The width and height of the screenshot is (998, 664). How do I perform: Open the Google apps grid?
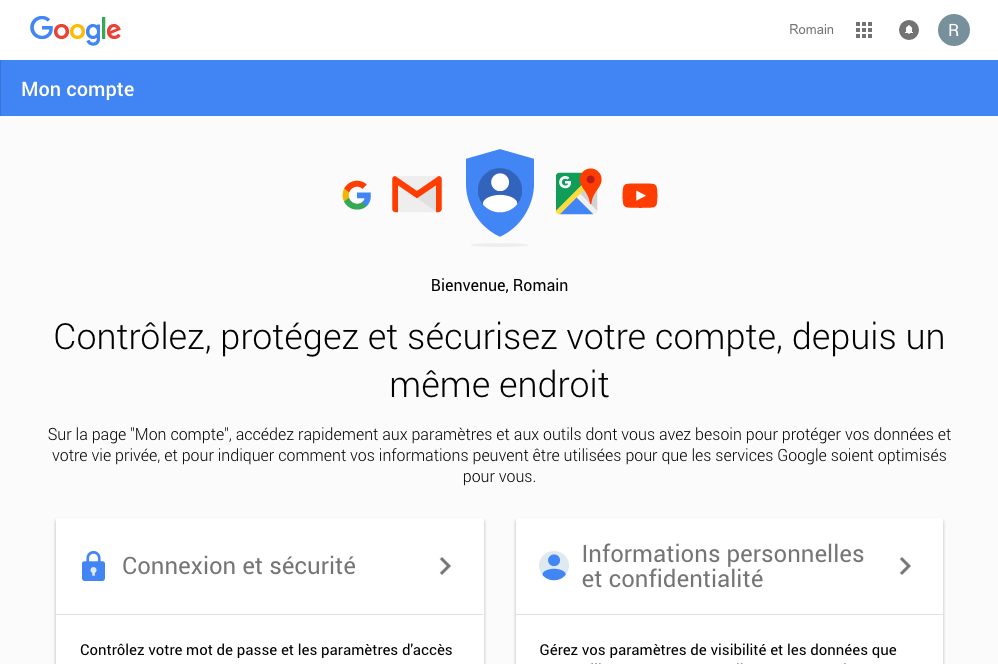tap(863, 30)
